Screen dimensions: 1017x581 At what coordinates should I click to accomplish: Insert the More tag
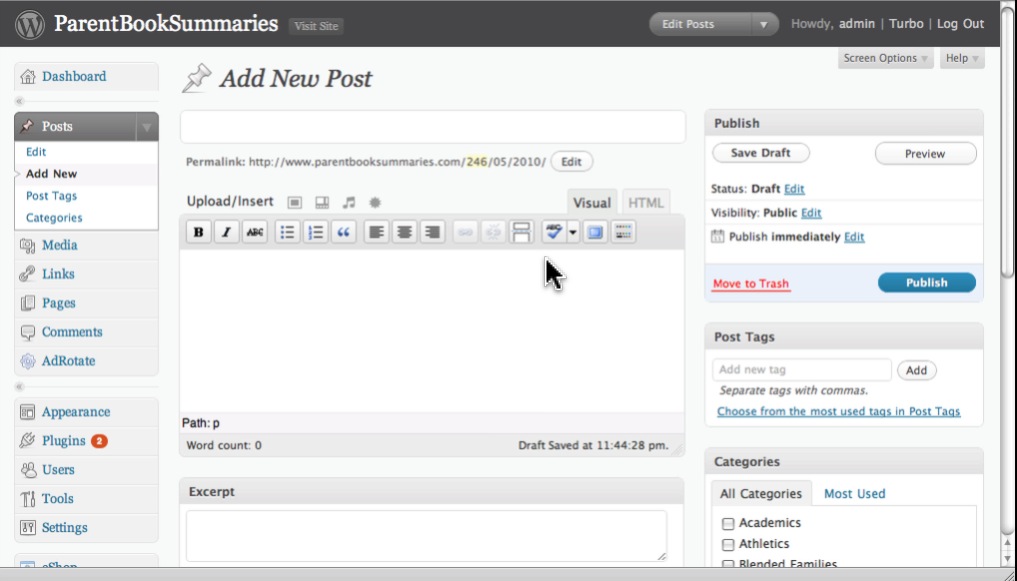click(x=521, y=232)
